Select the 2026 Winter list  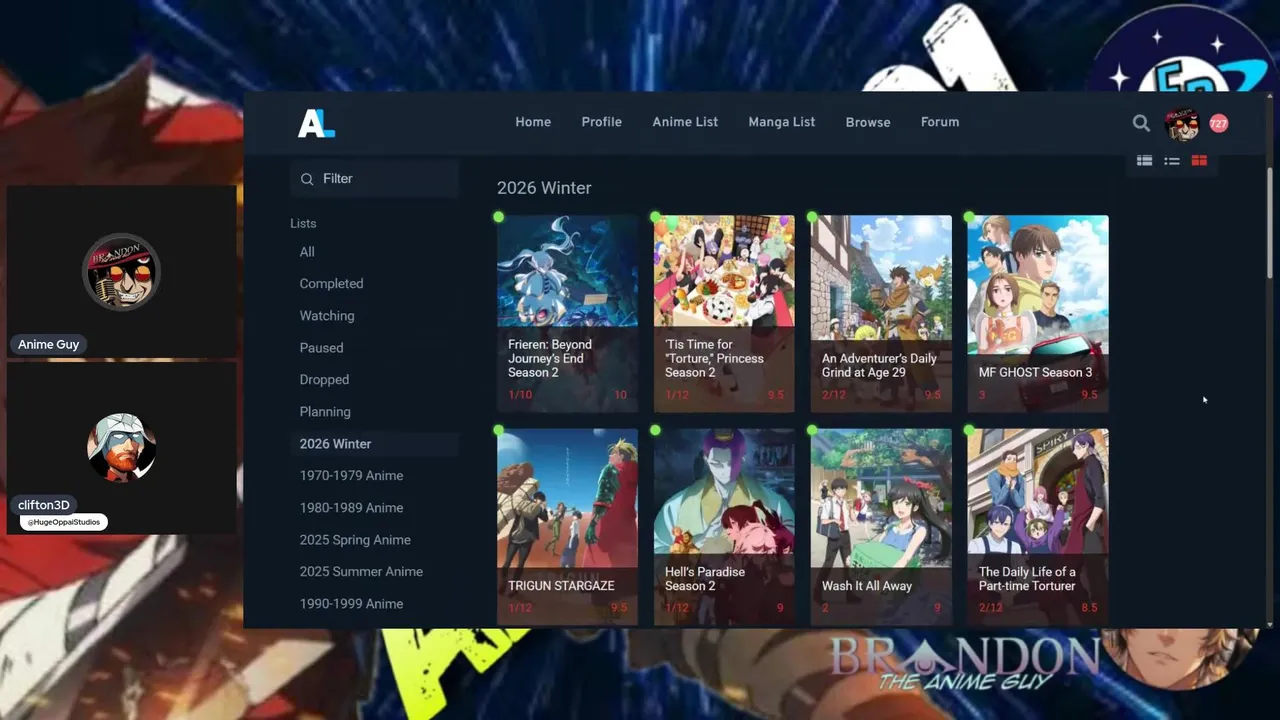pyautogui.click(x=375, y=444)
